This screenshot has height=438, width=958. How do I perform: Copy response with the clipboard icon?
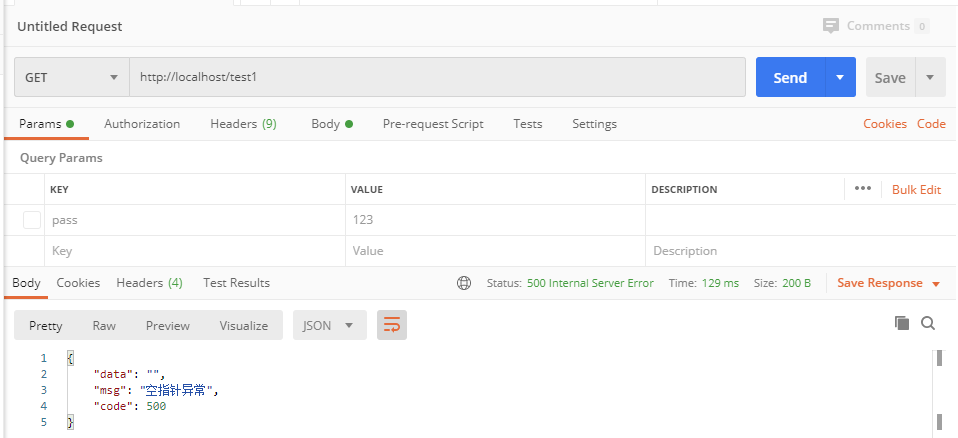coord(902,323)
